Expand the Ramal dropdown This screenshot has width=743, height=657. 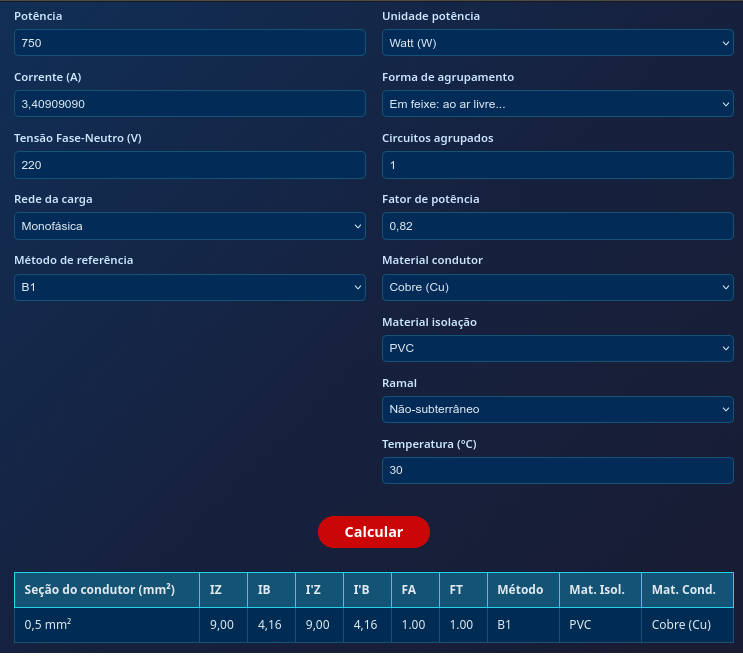pyautogui.click(x=557, y=409)
